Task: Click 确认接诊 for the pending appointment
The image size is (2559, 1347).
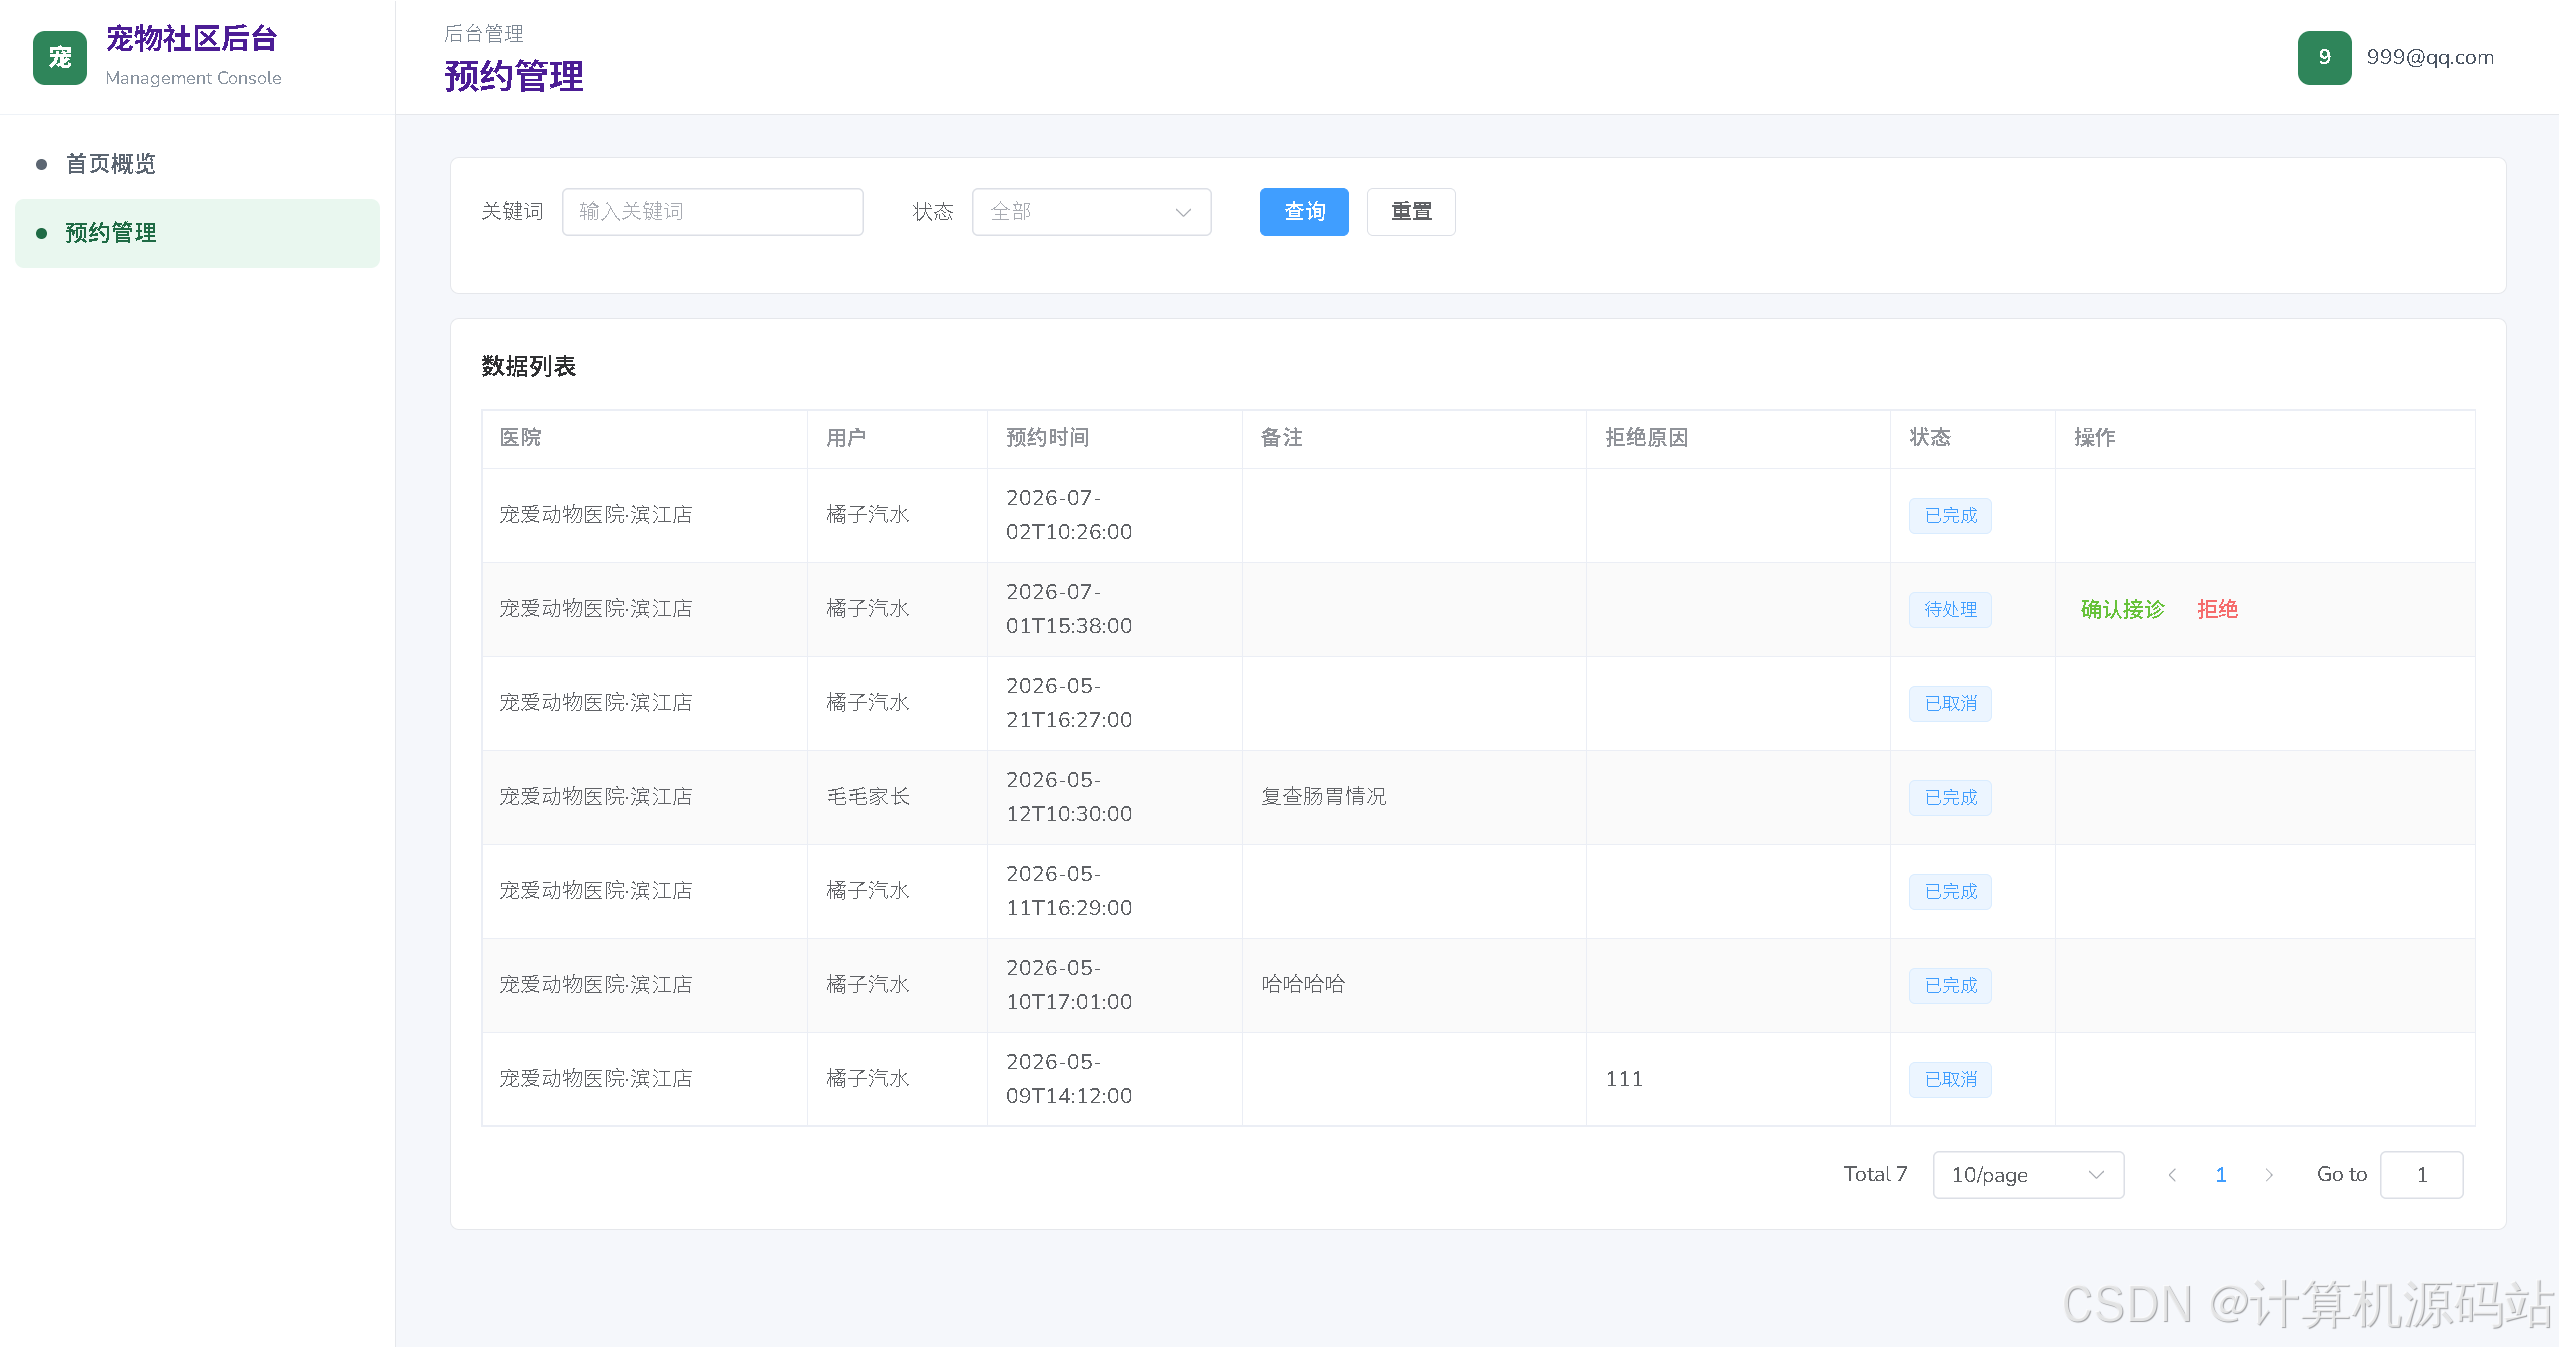Action: pyautogui.click(x=2122, y=609)
